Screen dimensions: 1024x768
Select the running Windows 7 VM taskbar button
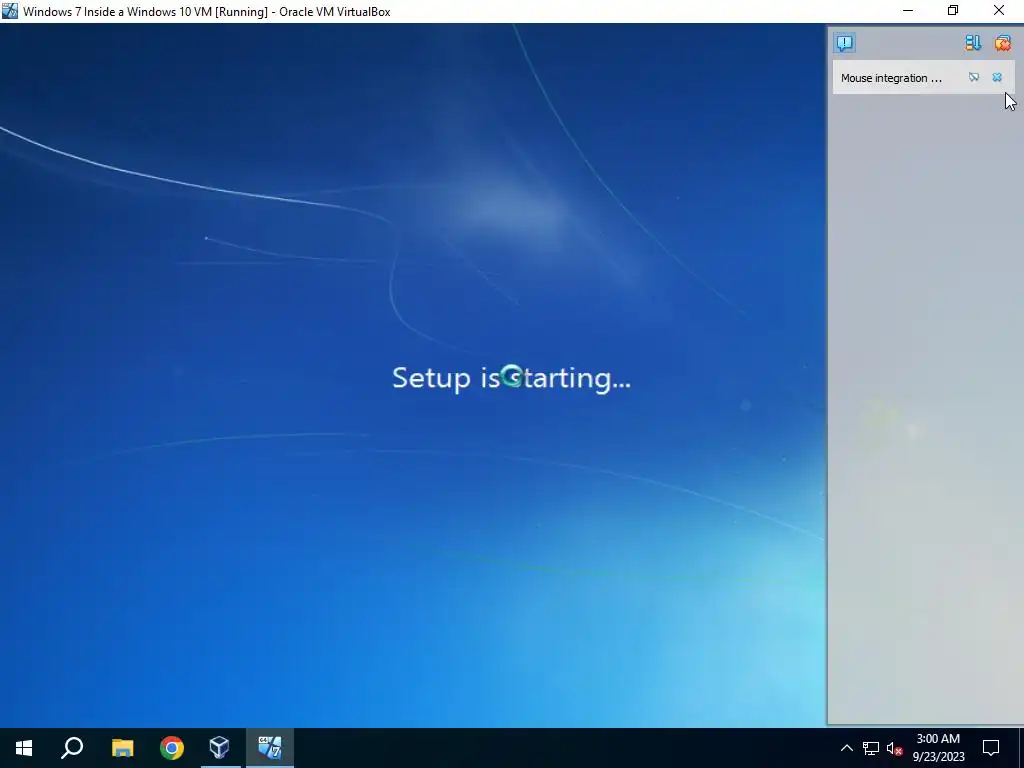click(x=270, y=748)
